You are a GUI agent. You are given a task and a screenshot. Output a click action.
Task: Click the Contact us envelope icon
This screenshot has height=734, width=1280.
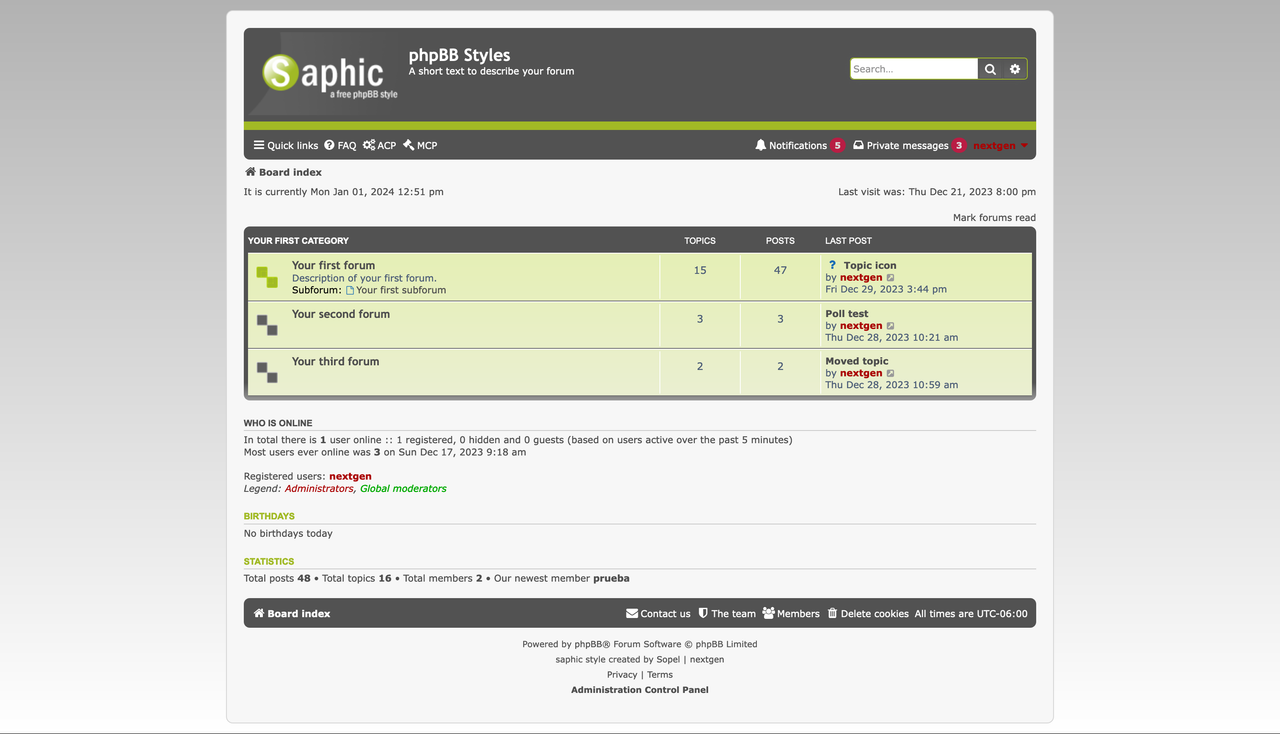tap(631, 613)
